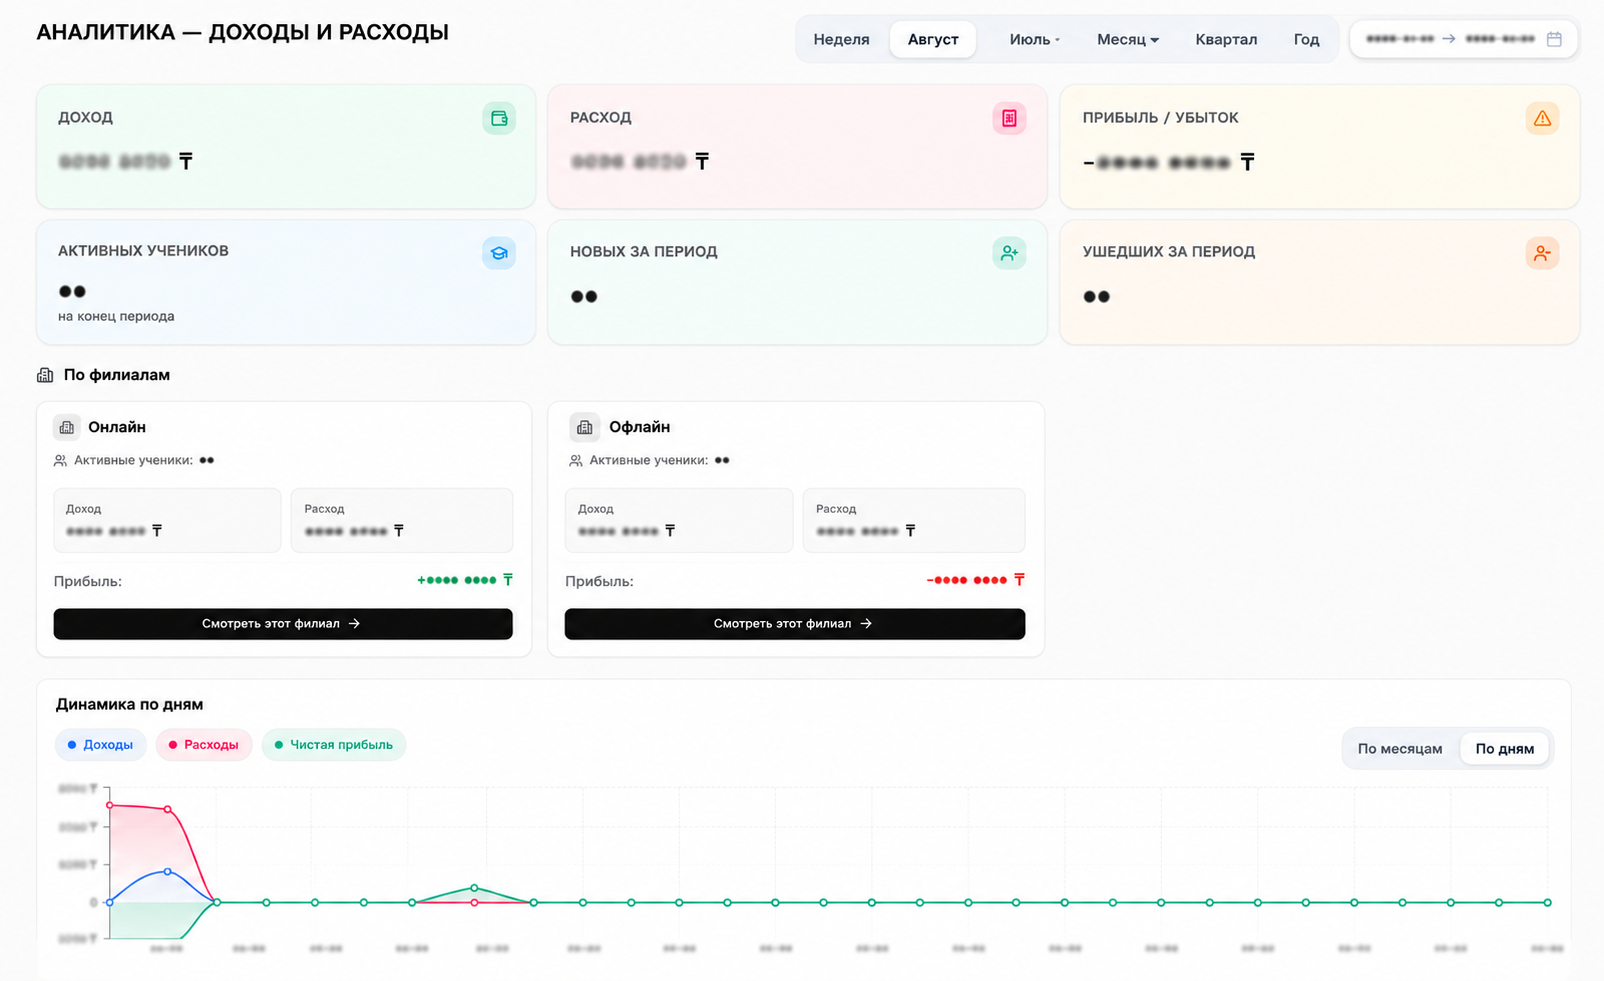This screenshot has height=981, width=1604.
Task: Click the Аналитика — Доходы и расходы title
Action: (243, 32)
